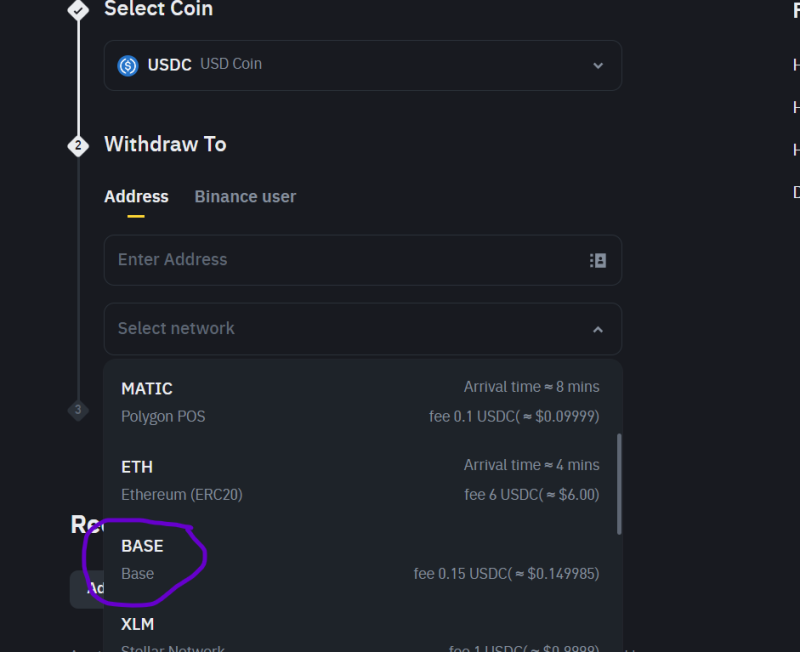Open the Select Coin USDC dropdown
800x652 pixels.
pos(363,66)
